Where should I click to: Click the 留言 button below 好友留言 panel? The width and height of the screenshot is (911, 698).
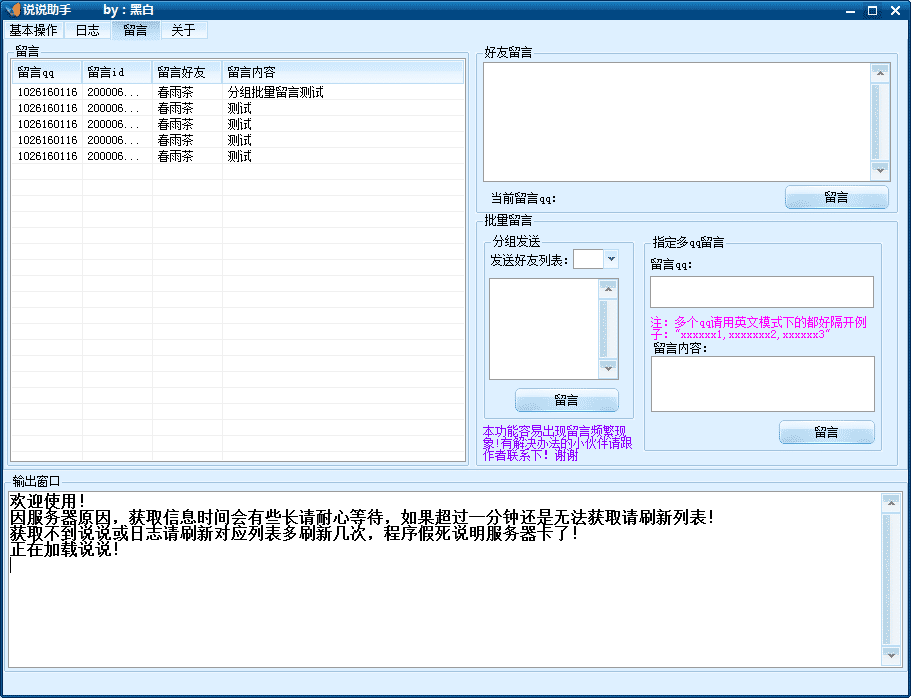(836, 197)
